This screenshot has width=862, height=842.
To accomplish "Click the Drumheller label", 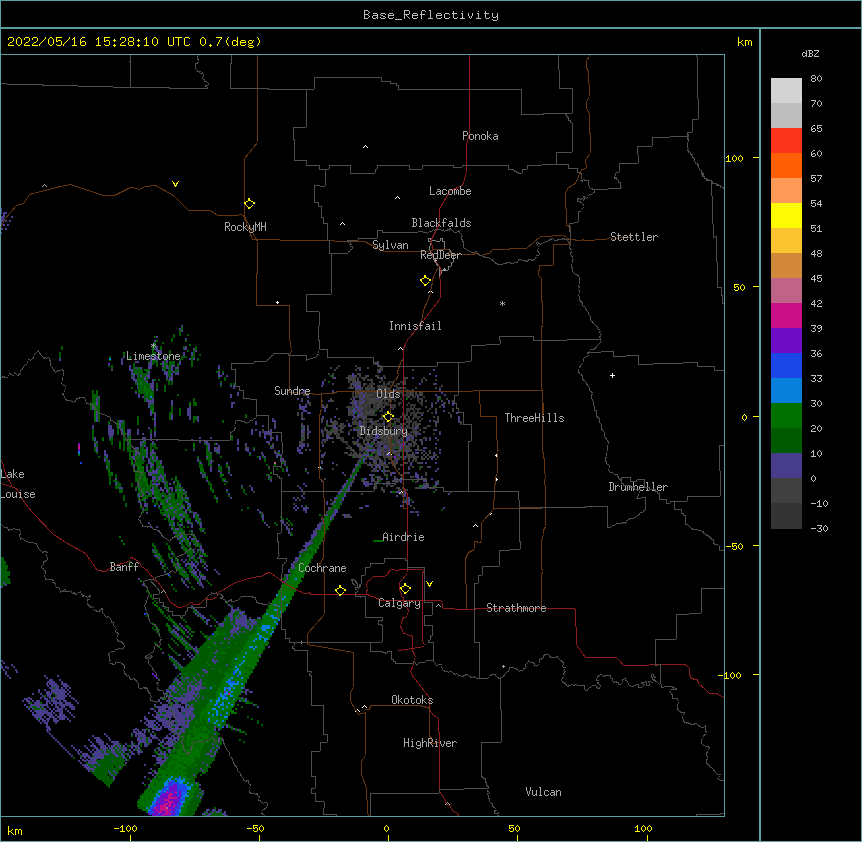I will (x=638, y=487).
